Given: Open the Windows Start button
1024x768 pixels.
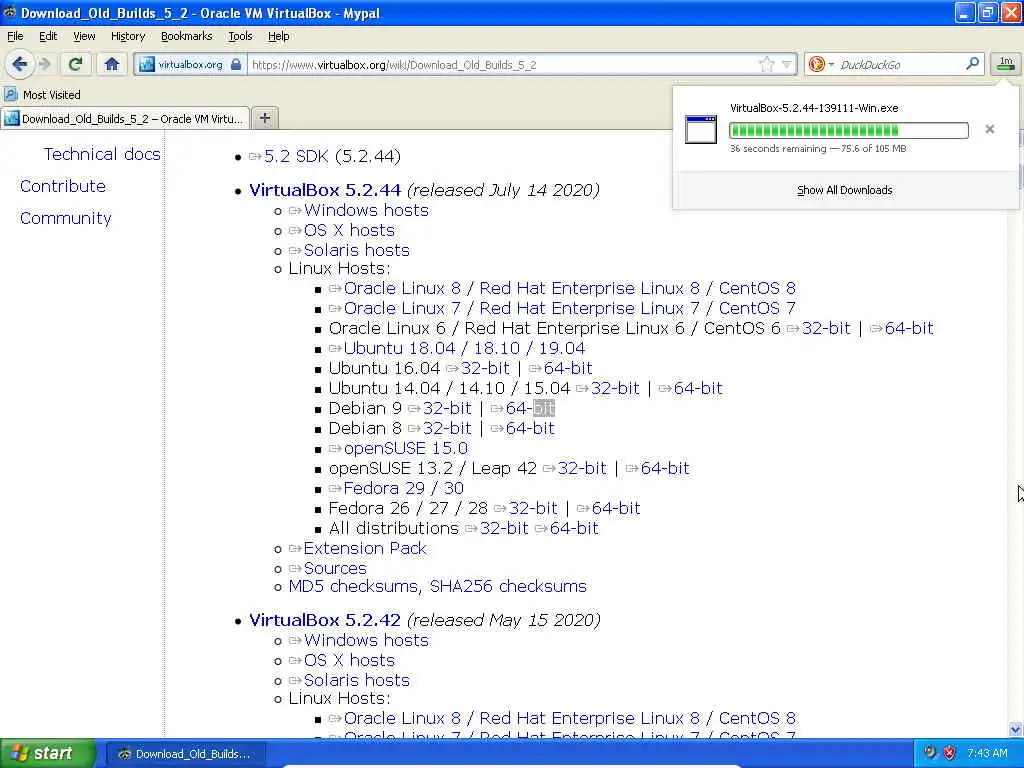Looking at the screenshot, I should point(48,753).
